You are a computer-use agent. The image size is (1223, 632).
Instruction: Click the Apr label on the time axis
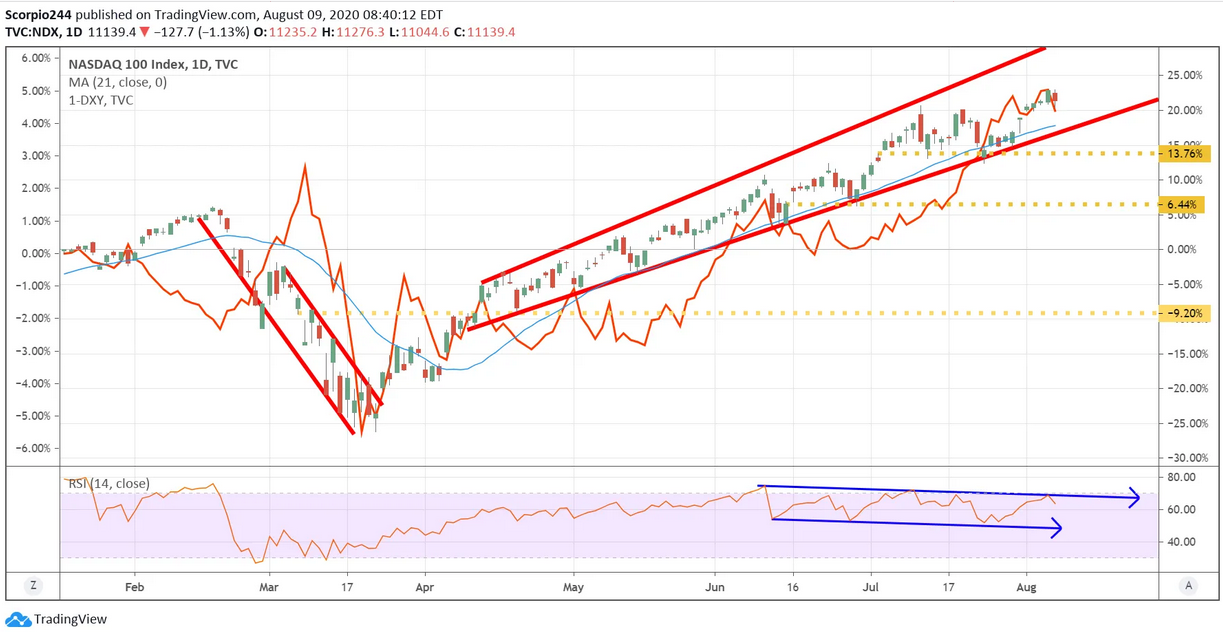425,586
